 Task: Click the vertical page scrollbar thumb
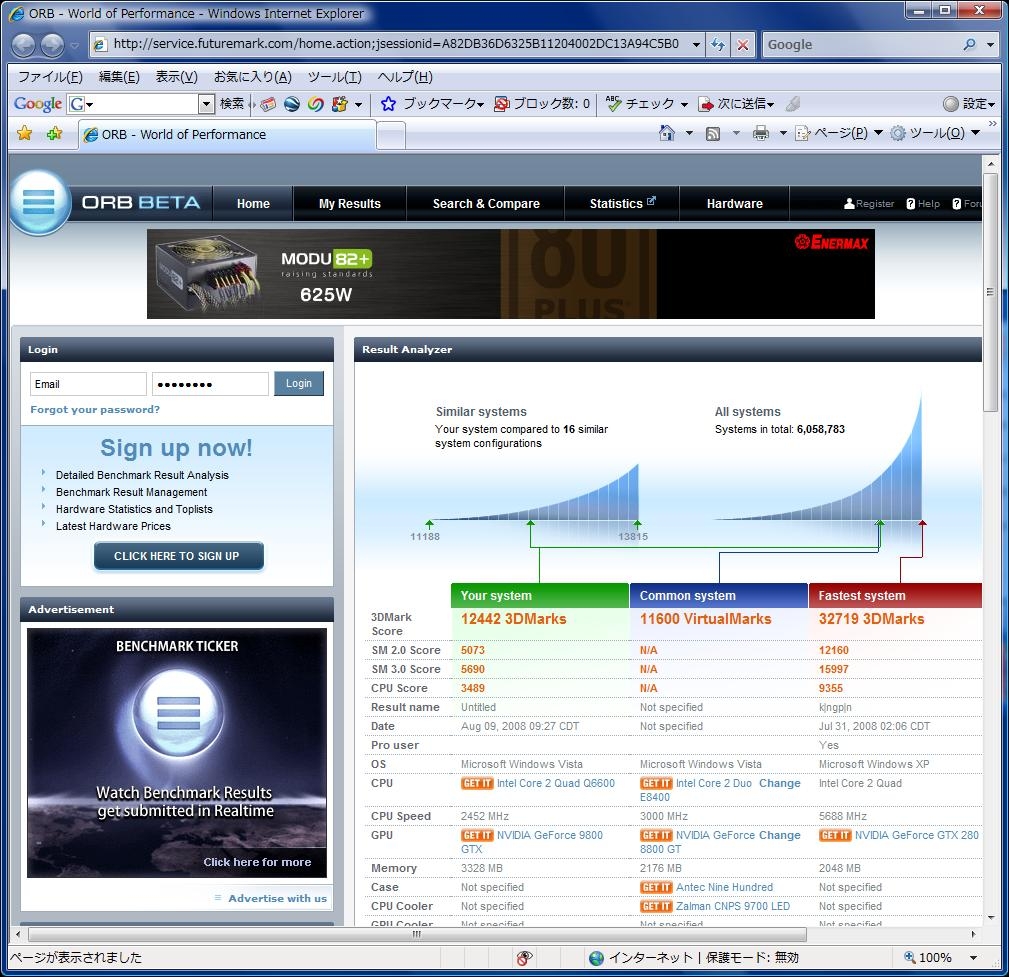click(990, 291)
